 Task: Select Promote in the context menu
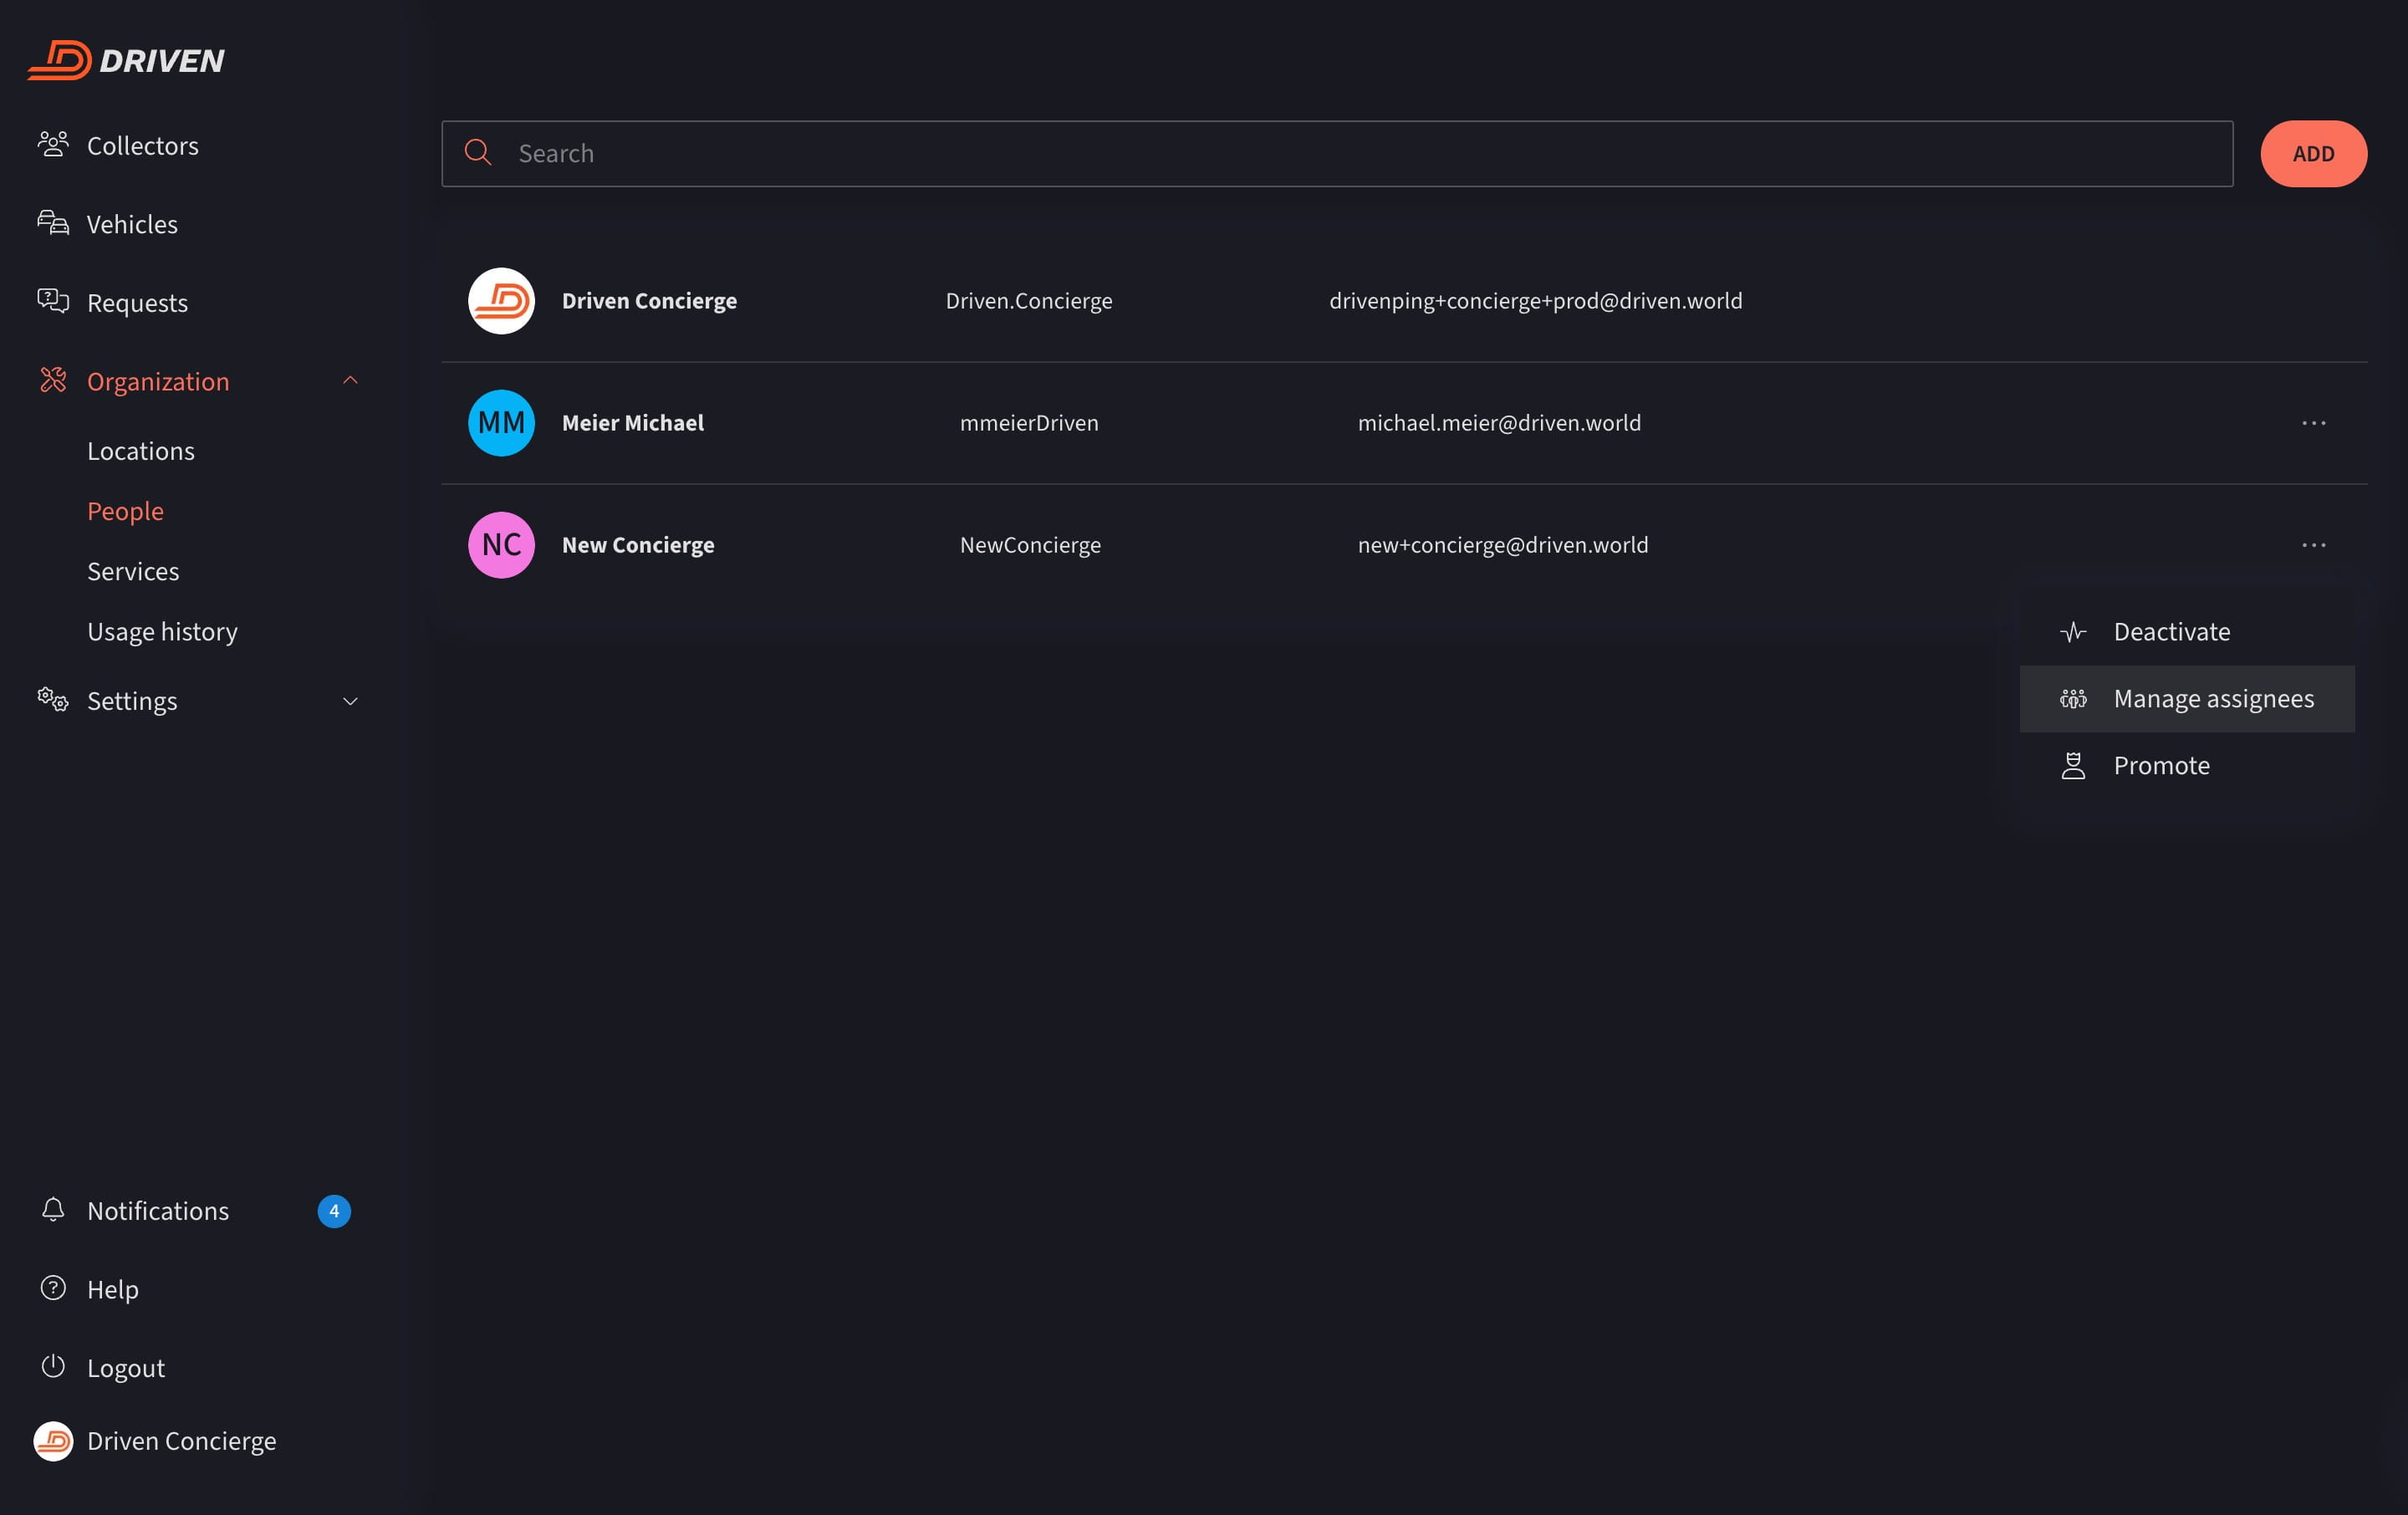click(2161, 766)
